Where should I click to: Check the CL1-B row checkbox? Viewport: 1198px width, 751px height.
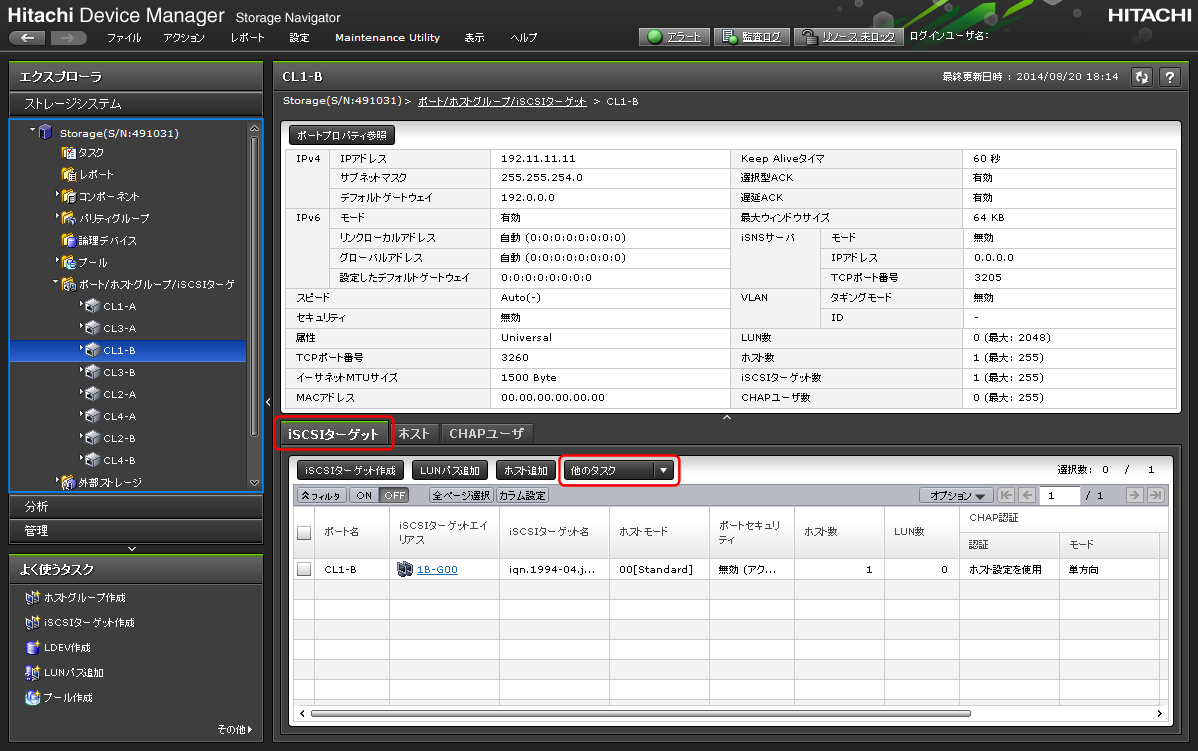tap(304, 569)
